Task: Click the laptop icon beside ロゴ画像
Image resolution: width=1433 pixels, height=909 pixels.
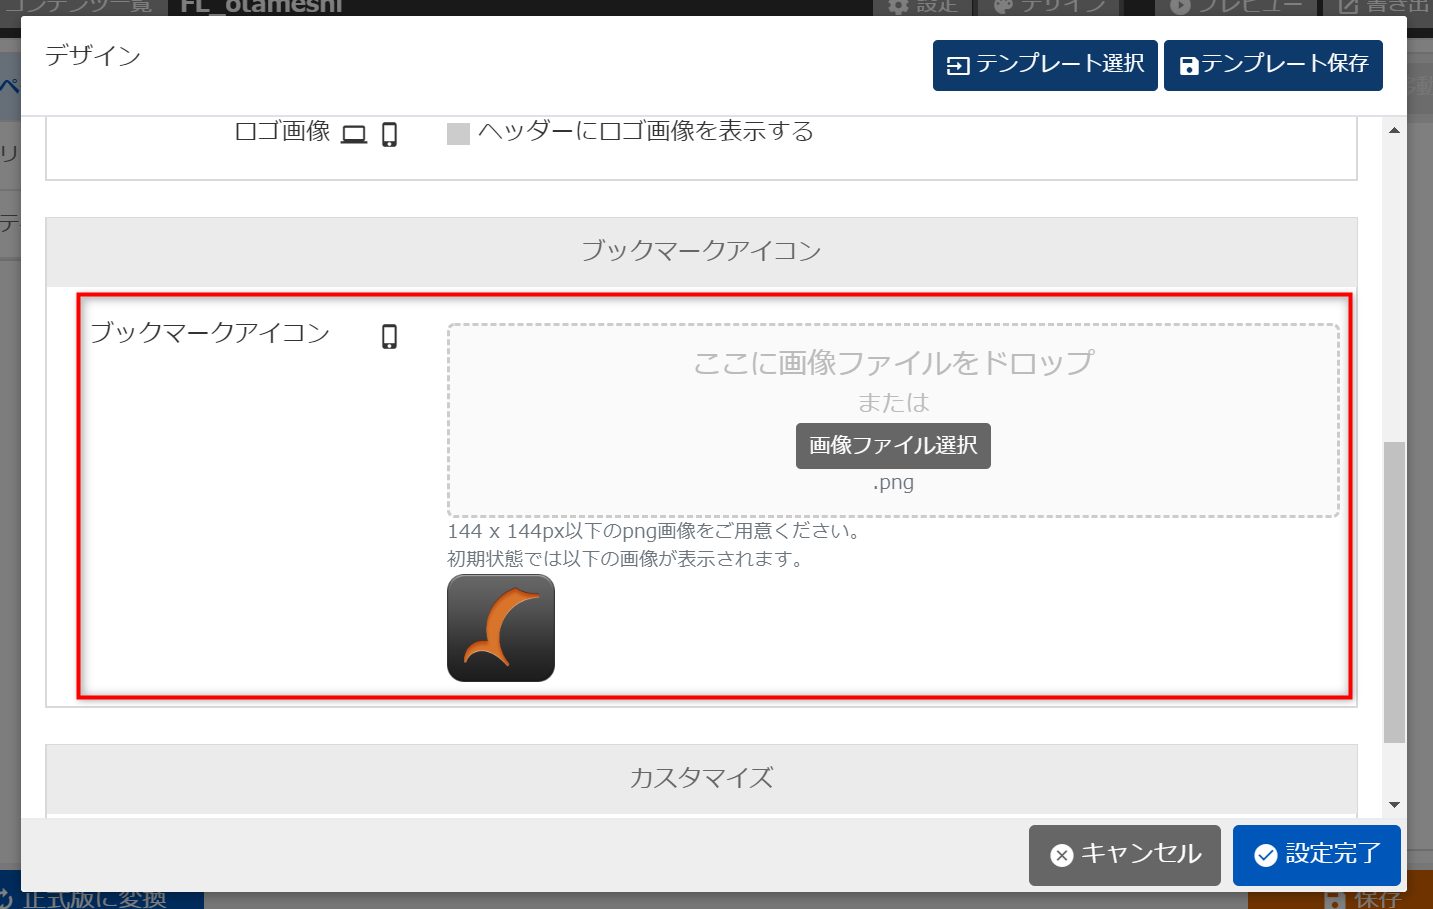Action: click(354, 134)
